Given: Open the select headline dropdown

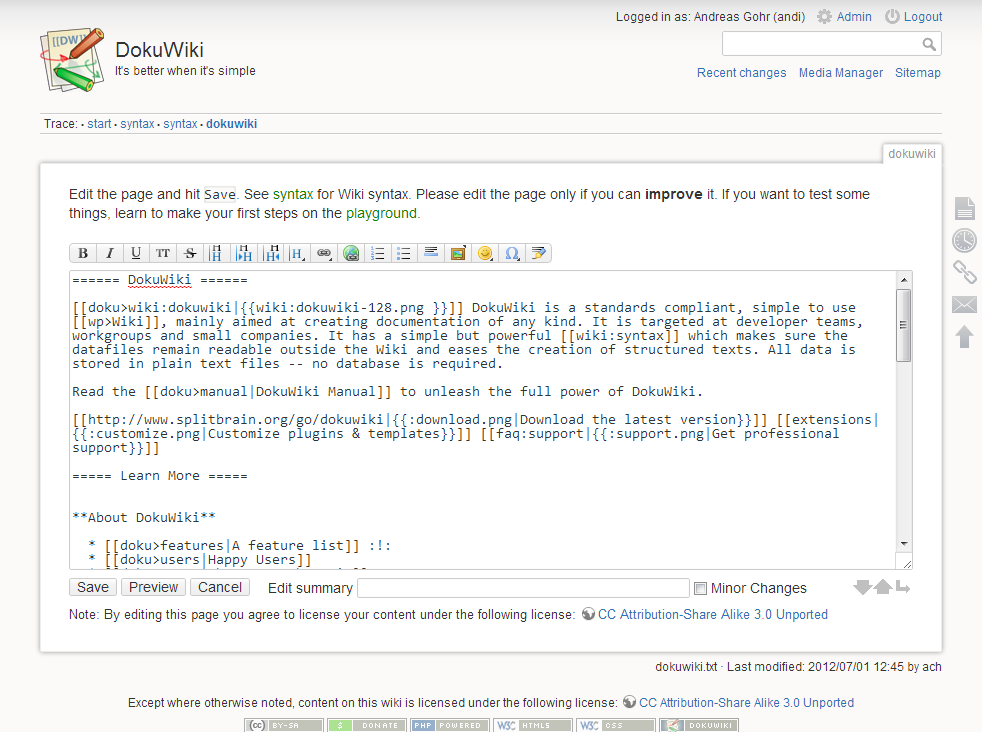Looking at the screenshot, I should (297, 254).
